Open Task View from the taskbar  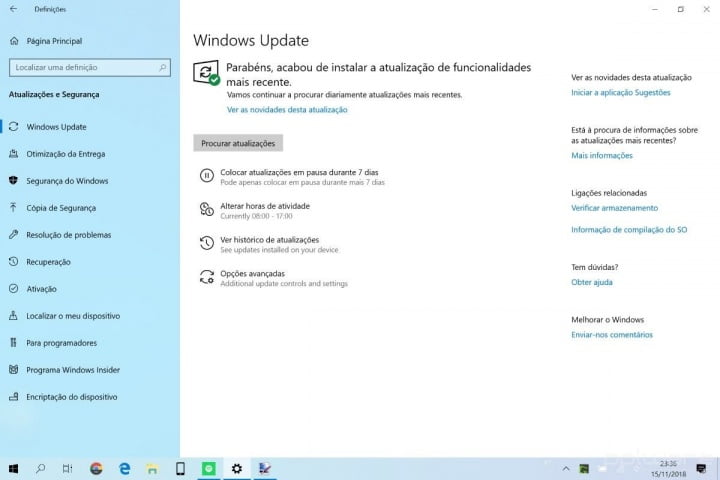pos(68,469)
